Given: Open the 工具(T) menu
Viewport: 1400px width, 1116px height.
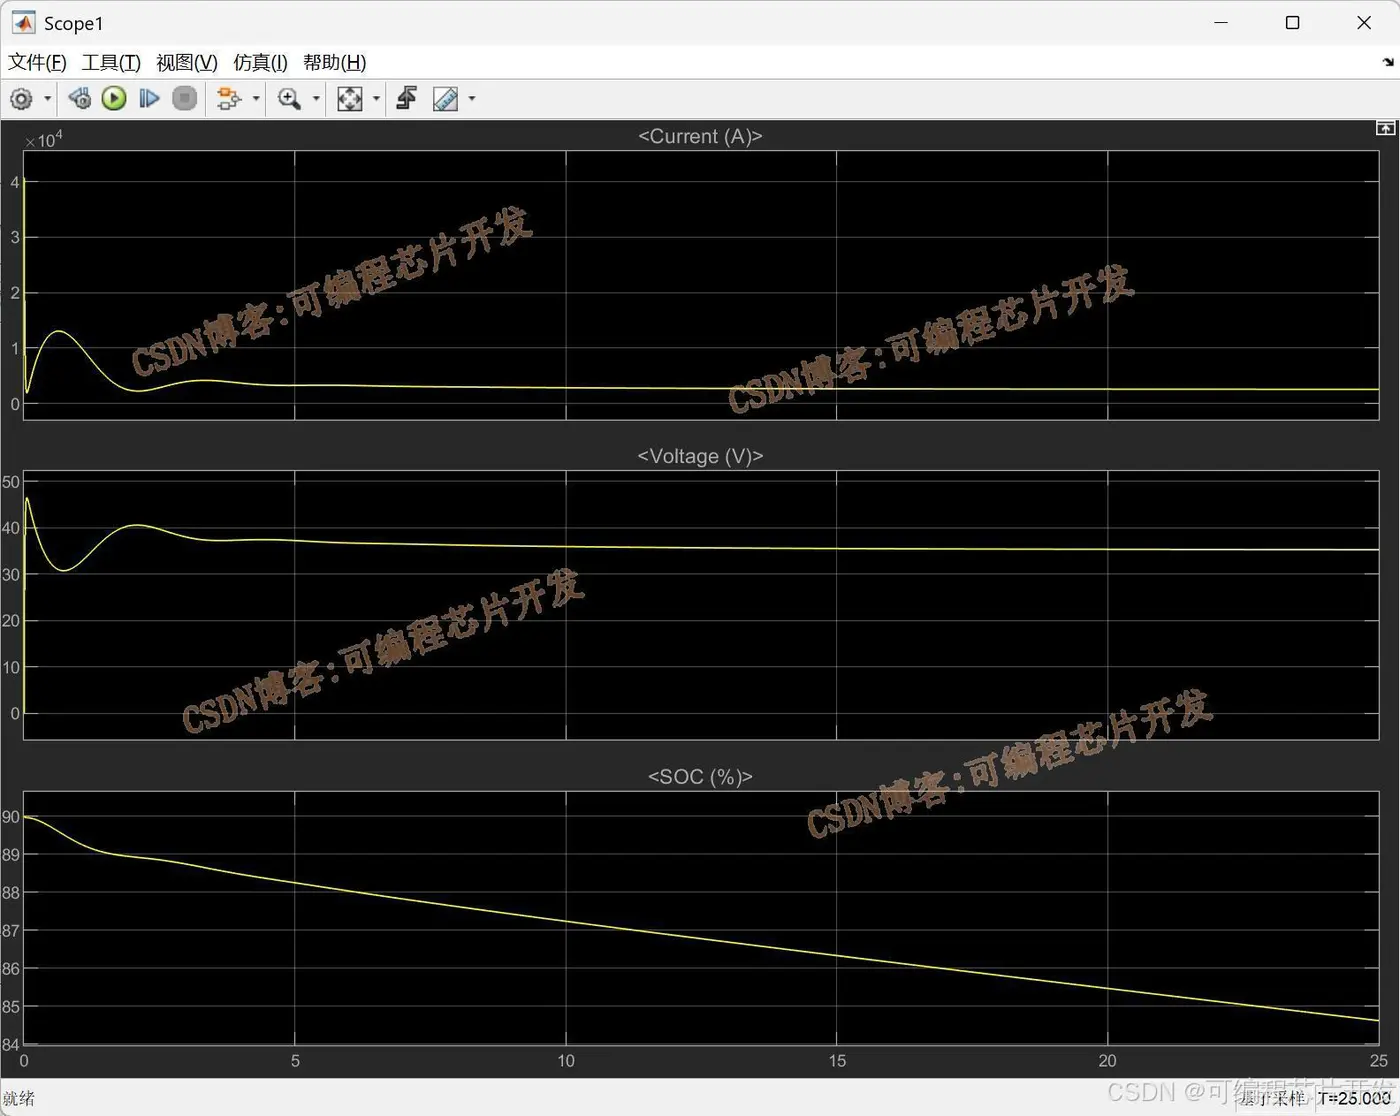Looking at the screenshot, I should click(x=111, y=62).
